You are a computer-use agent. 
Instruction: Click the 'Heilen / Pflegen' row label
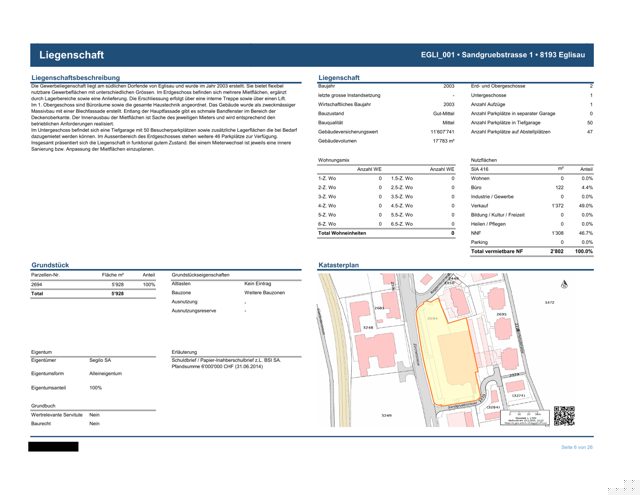point(488,224)
